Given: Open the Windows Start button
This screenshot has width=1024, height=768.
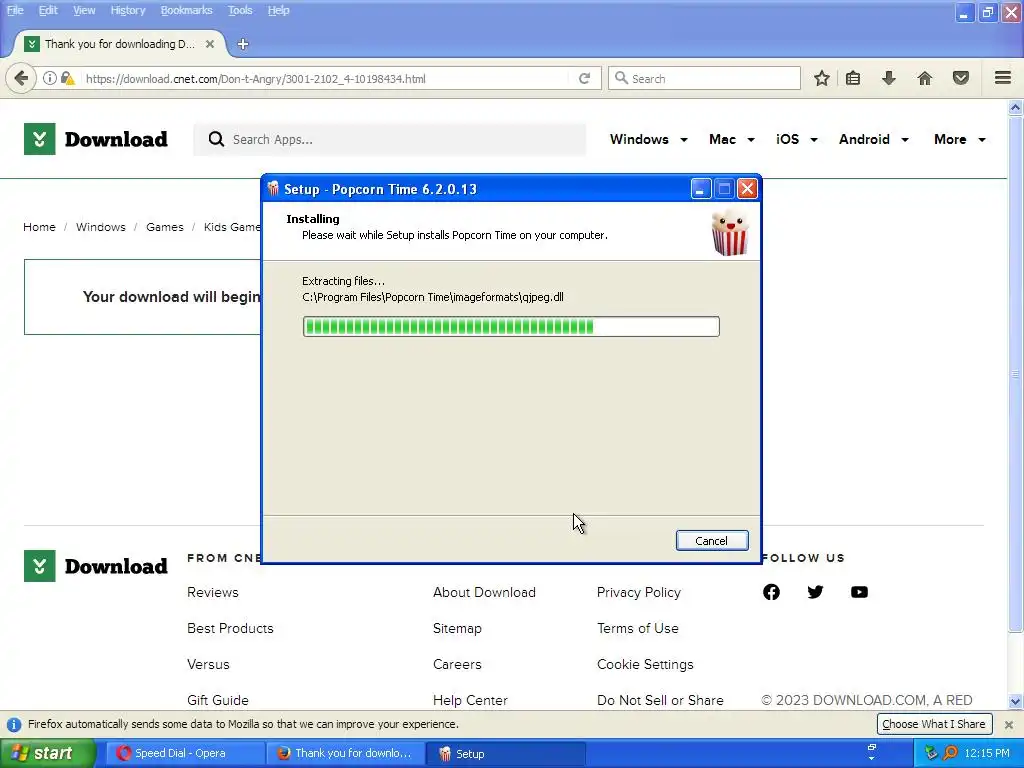Looking at the screenshot, I should tap(47, 753).
